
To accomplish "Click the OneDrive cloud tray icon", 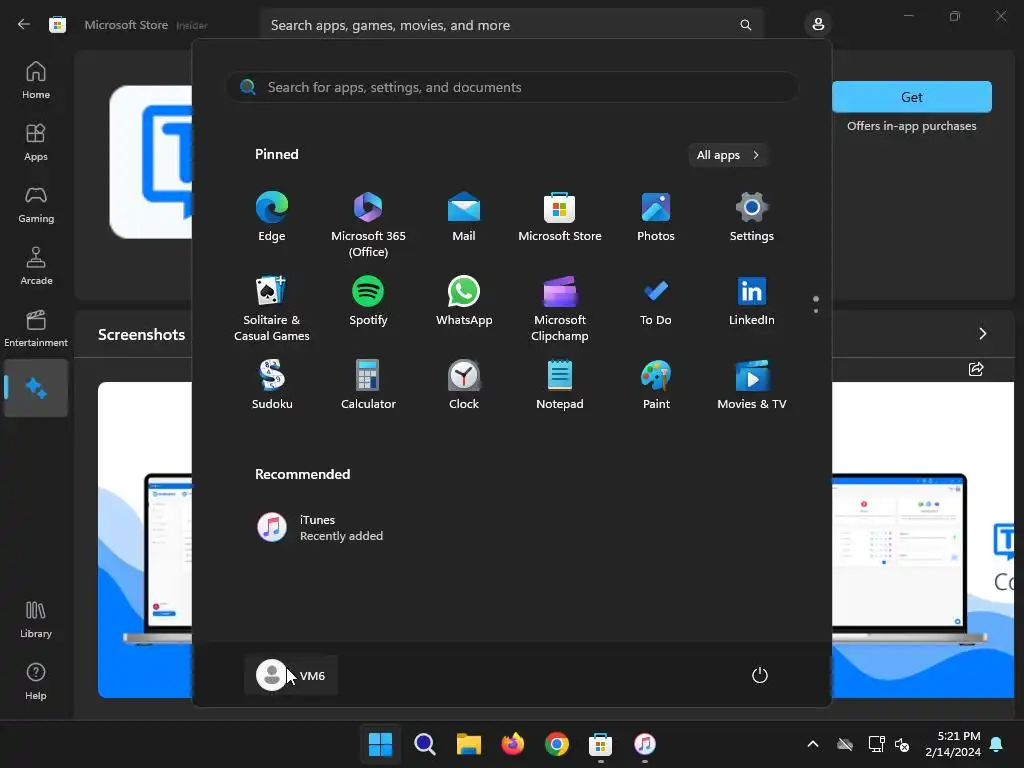I will pos(845,744).
